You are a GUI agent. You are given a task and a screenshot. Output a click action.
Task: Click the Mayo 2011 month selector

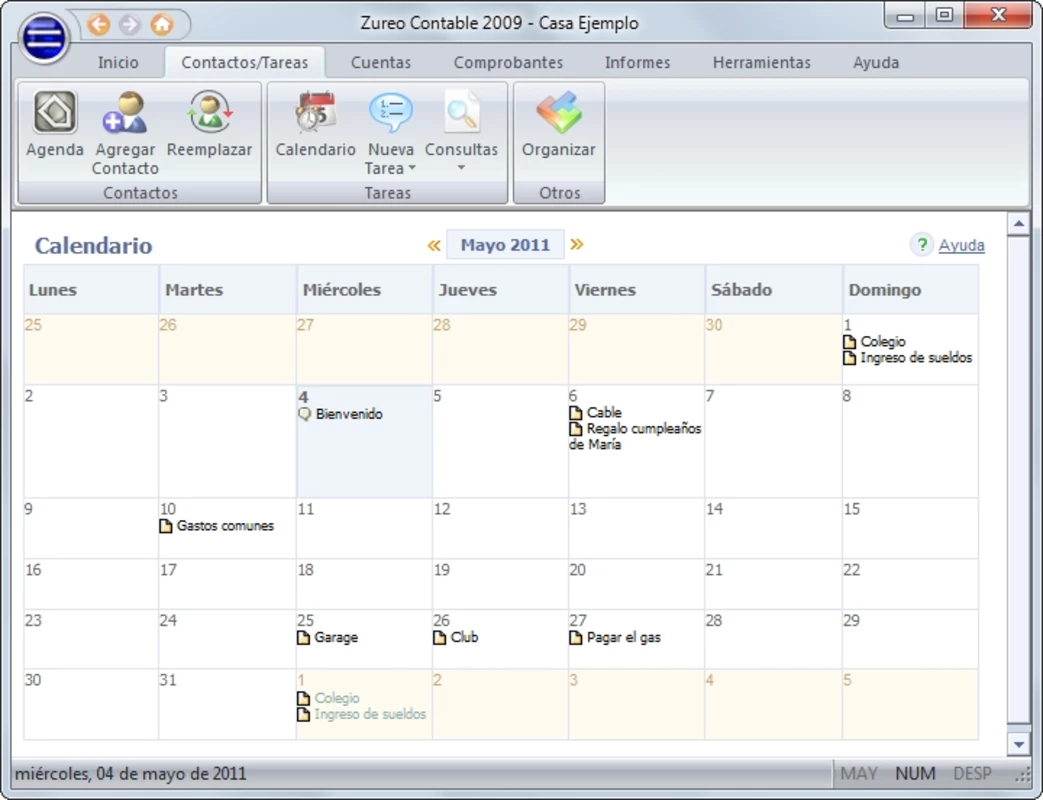506,245
